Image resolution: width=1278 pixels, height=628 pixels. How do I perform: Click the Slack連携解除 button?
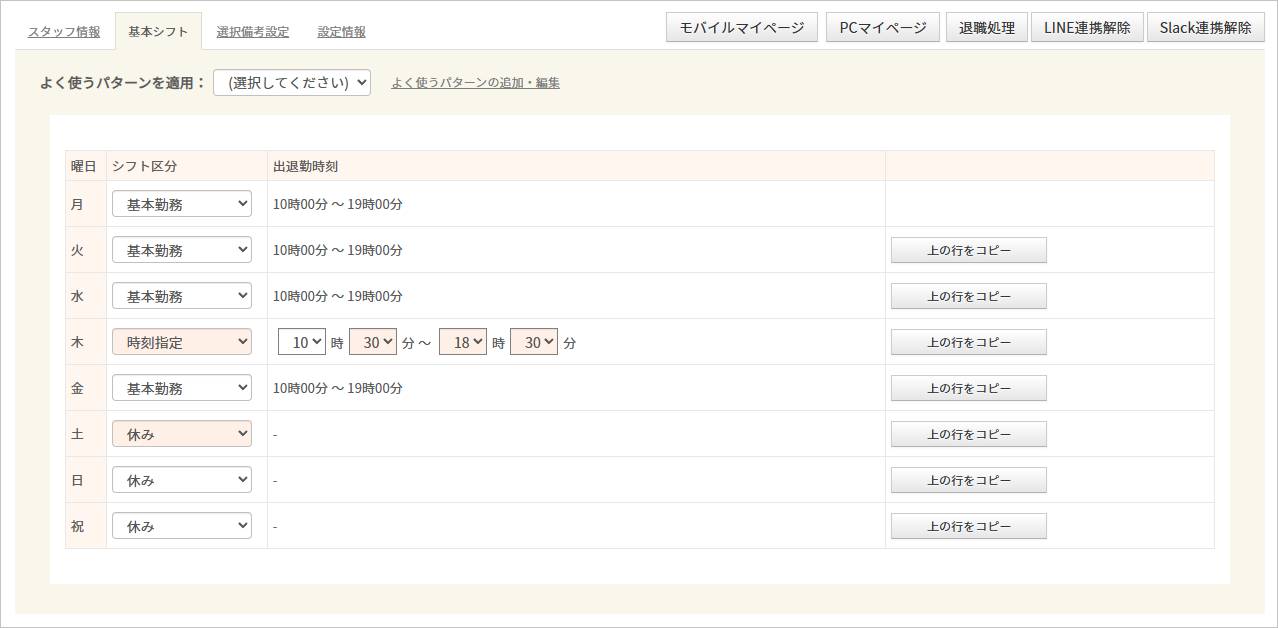[x=1205, y=28]
